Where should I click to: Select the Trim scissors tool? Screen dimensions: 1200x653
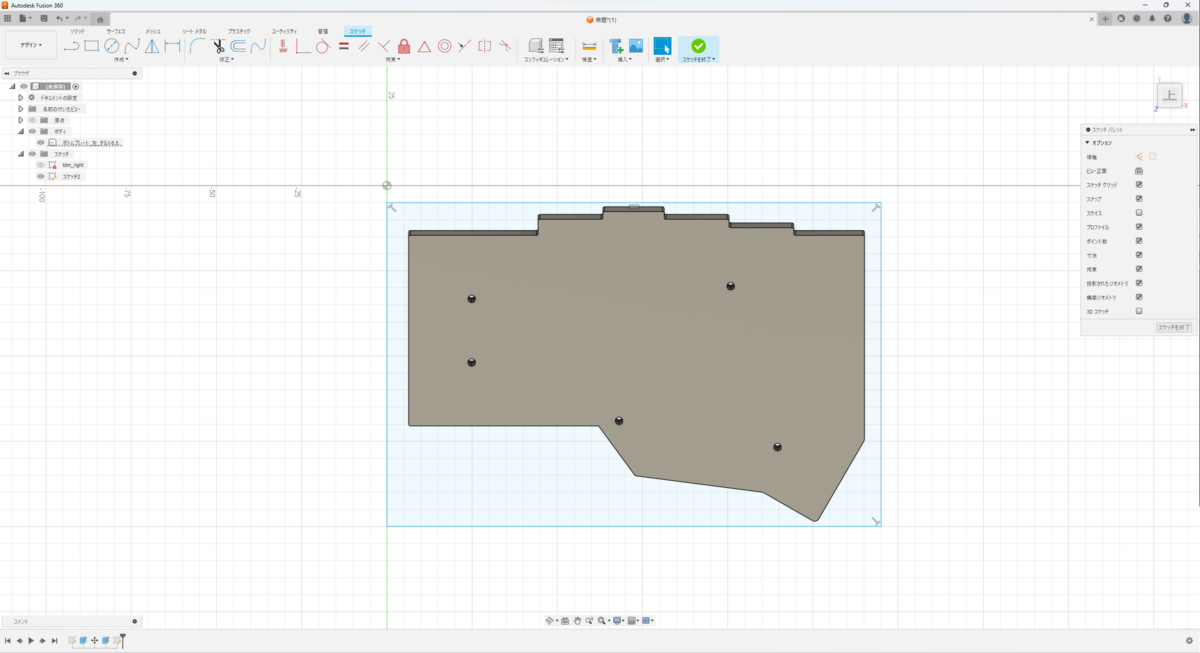pos(218,46)
